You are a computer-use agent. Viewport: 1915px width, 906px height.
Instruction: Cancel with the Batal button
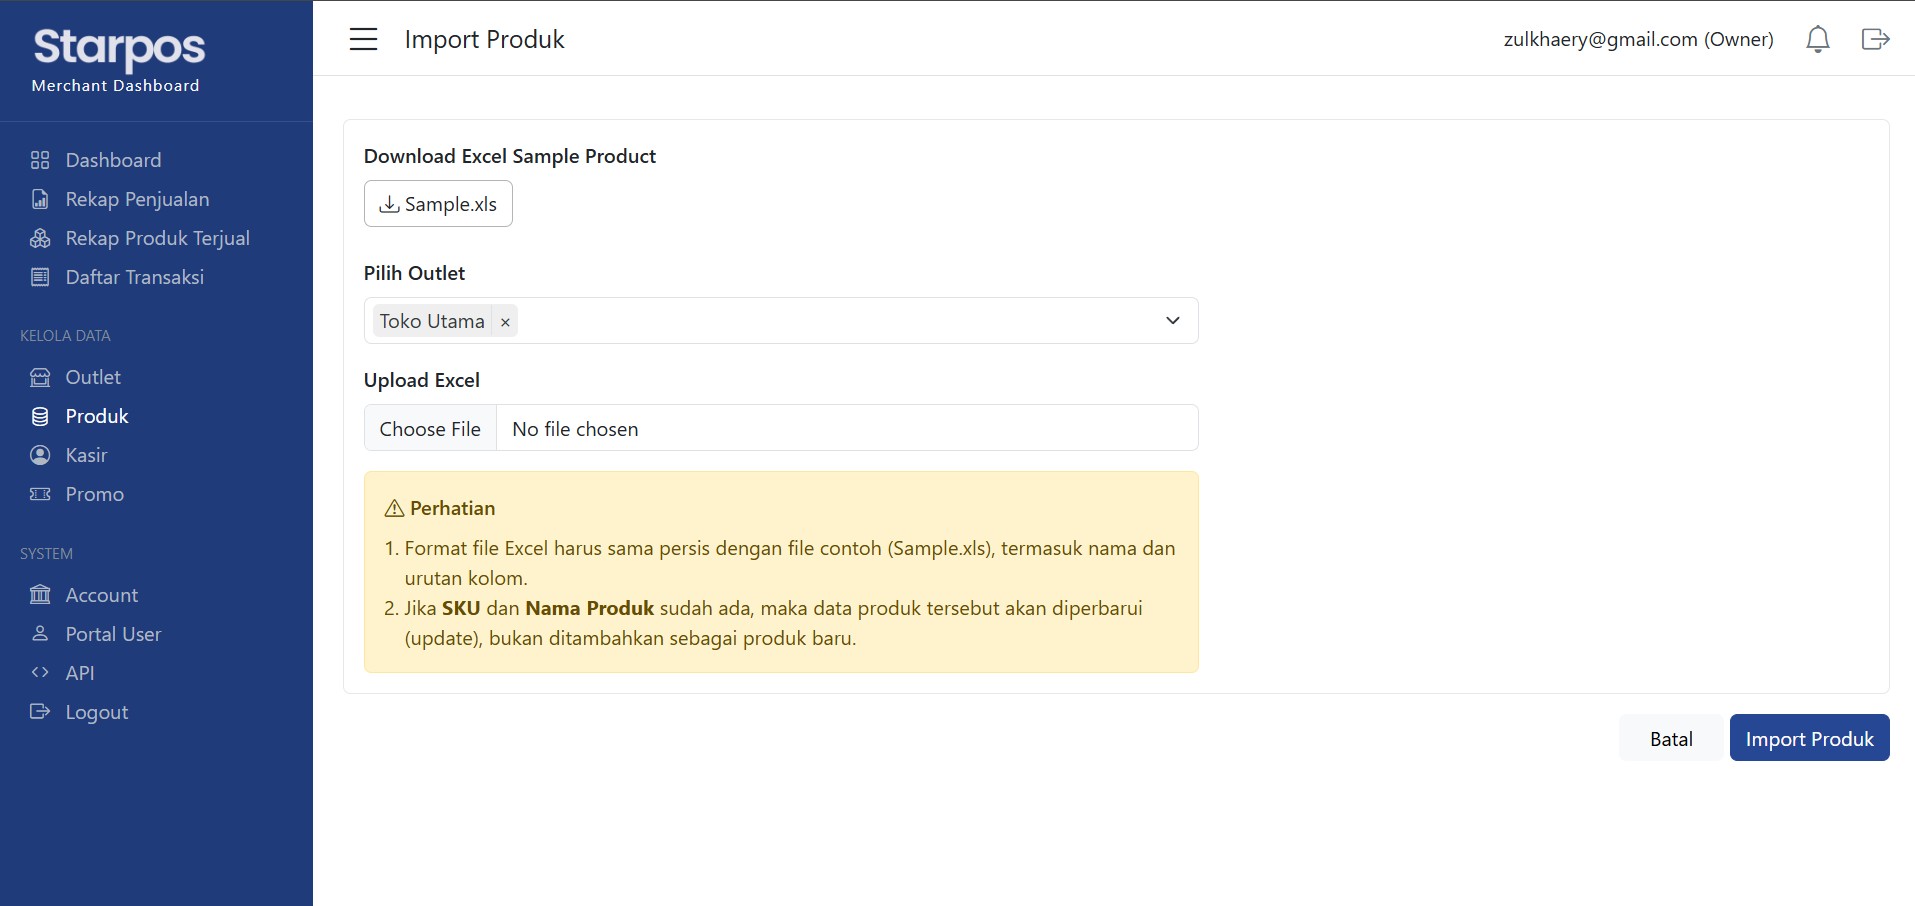(x=1671, y=738)
